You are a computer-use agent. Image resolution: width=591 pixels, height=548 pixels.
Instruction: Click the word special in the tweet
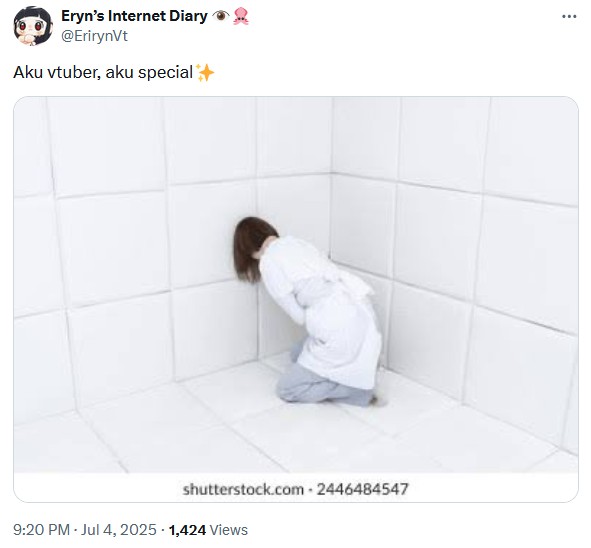tap(165, 72)
